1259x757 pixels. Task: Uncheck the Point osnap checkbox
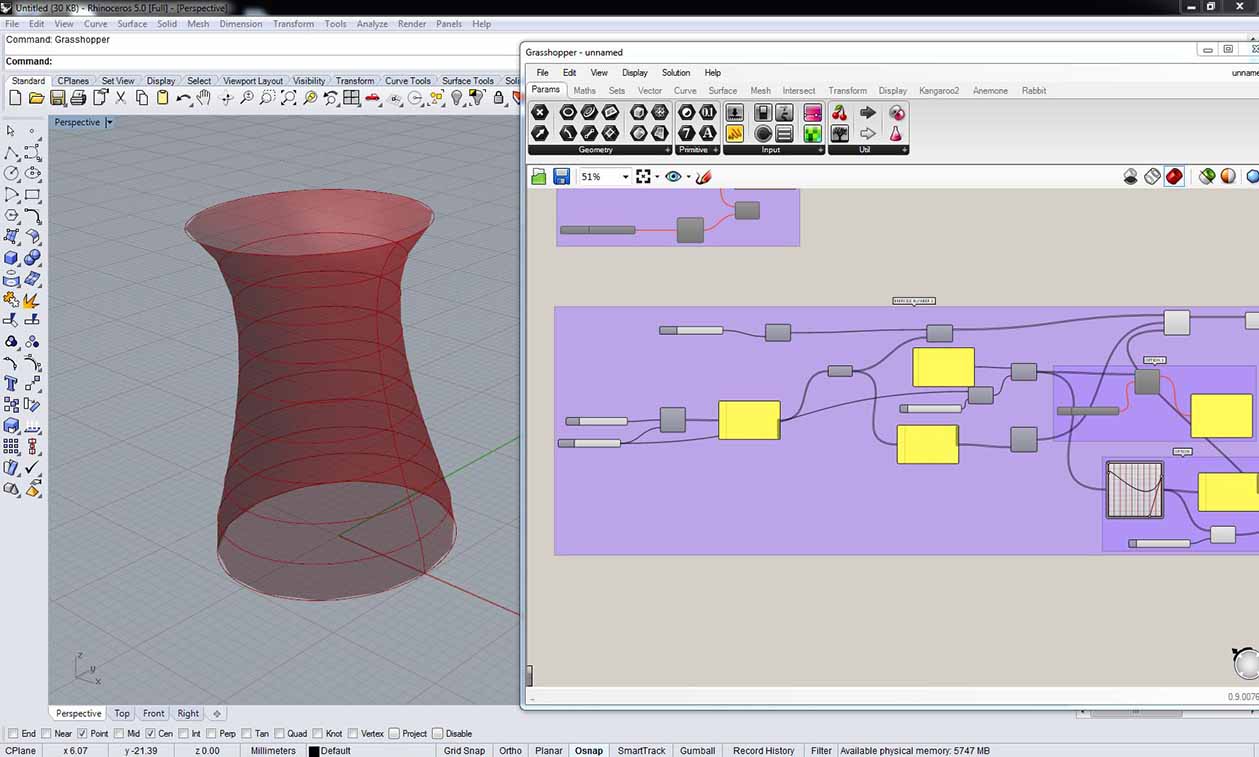point(83,733)
